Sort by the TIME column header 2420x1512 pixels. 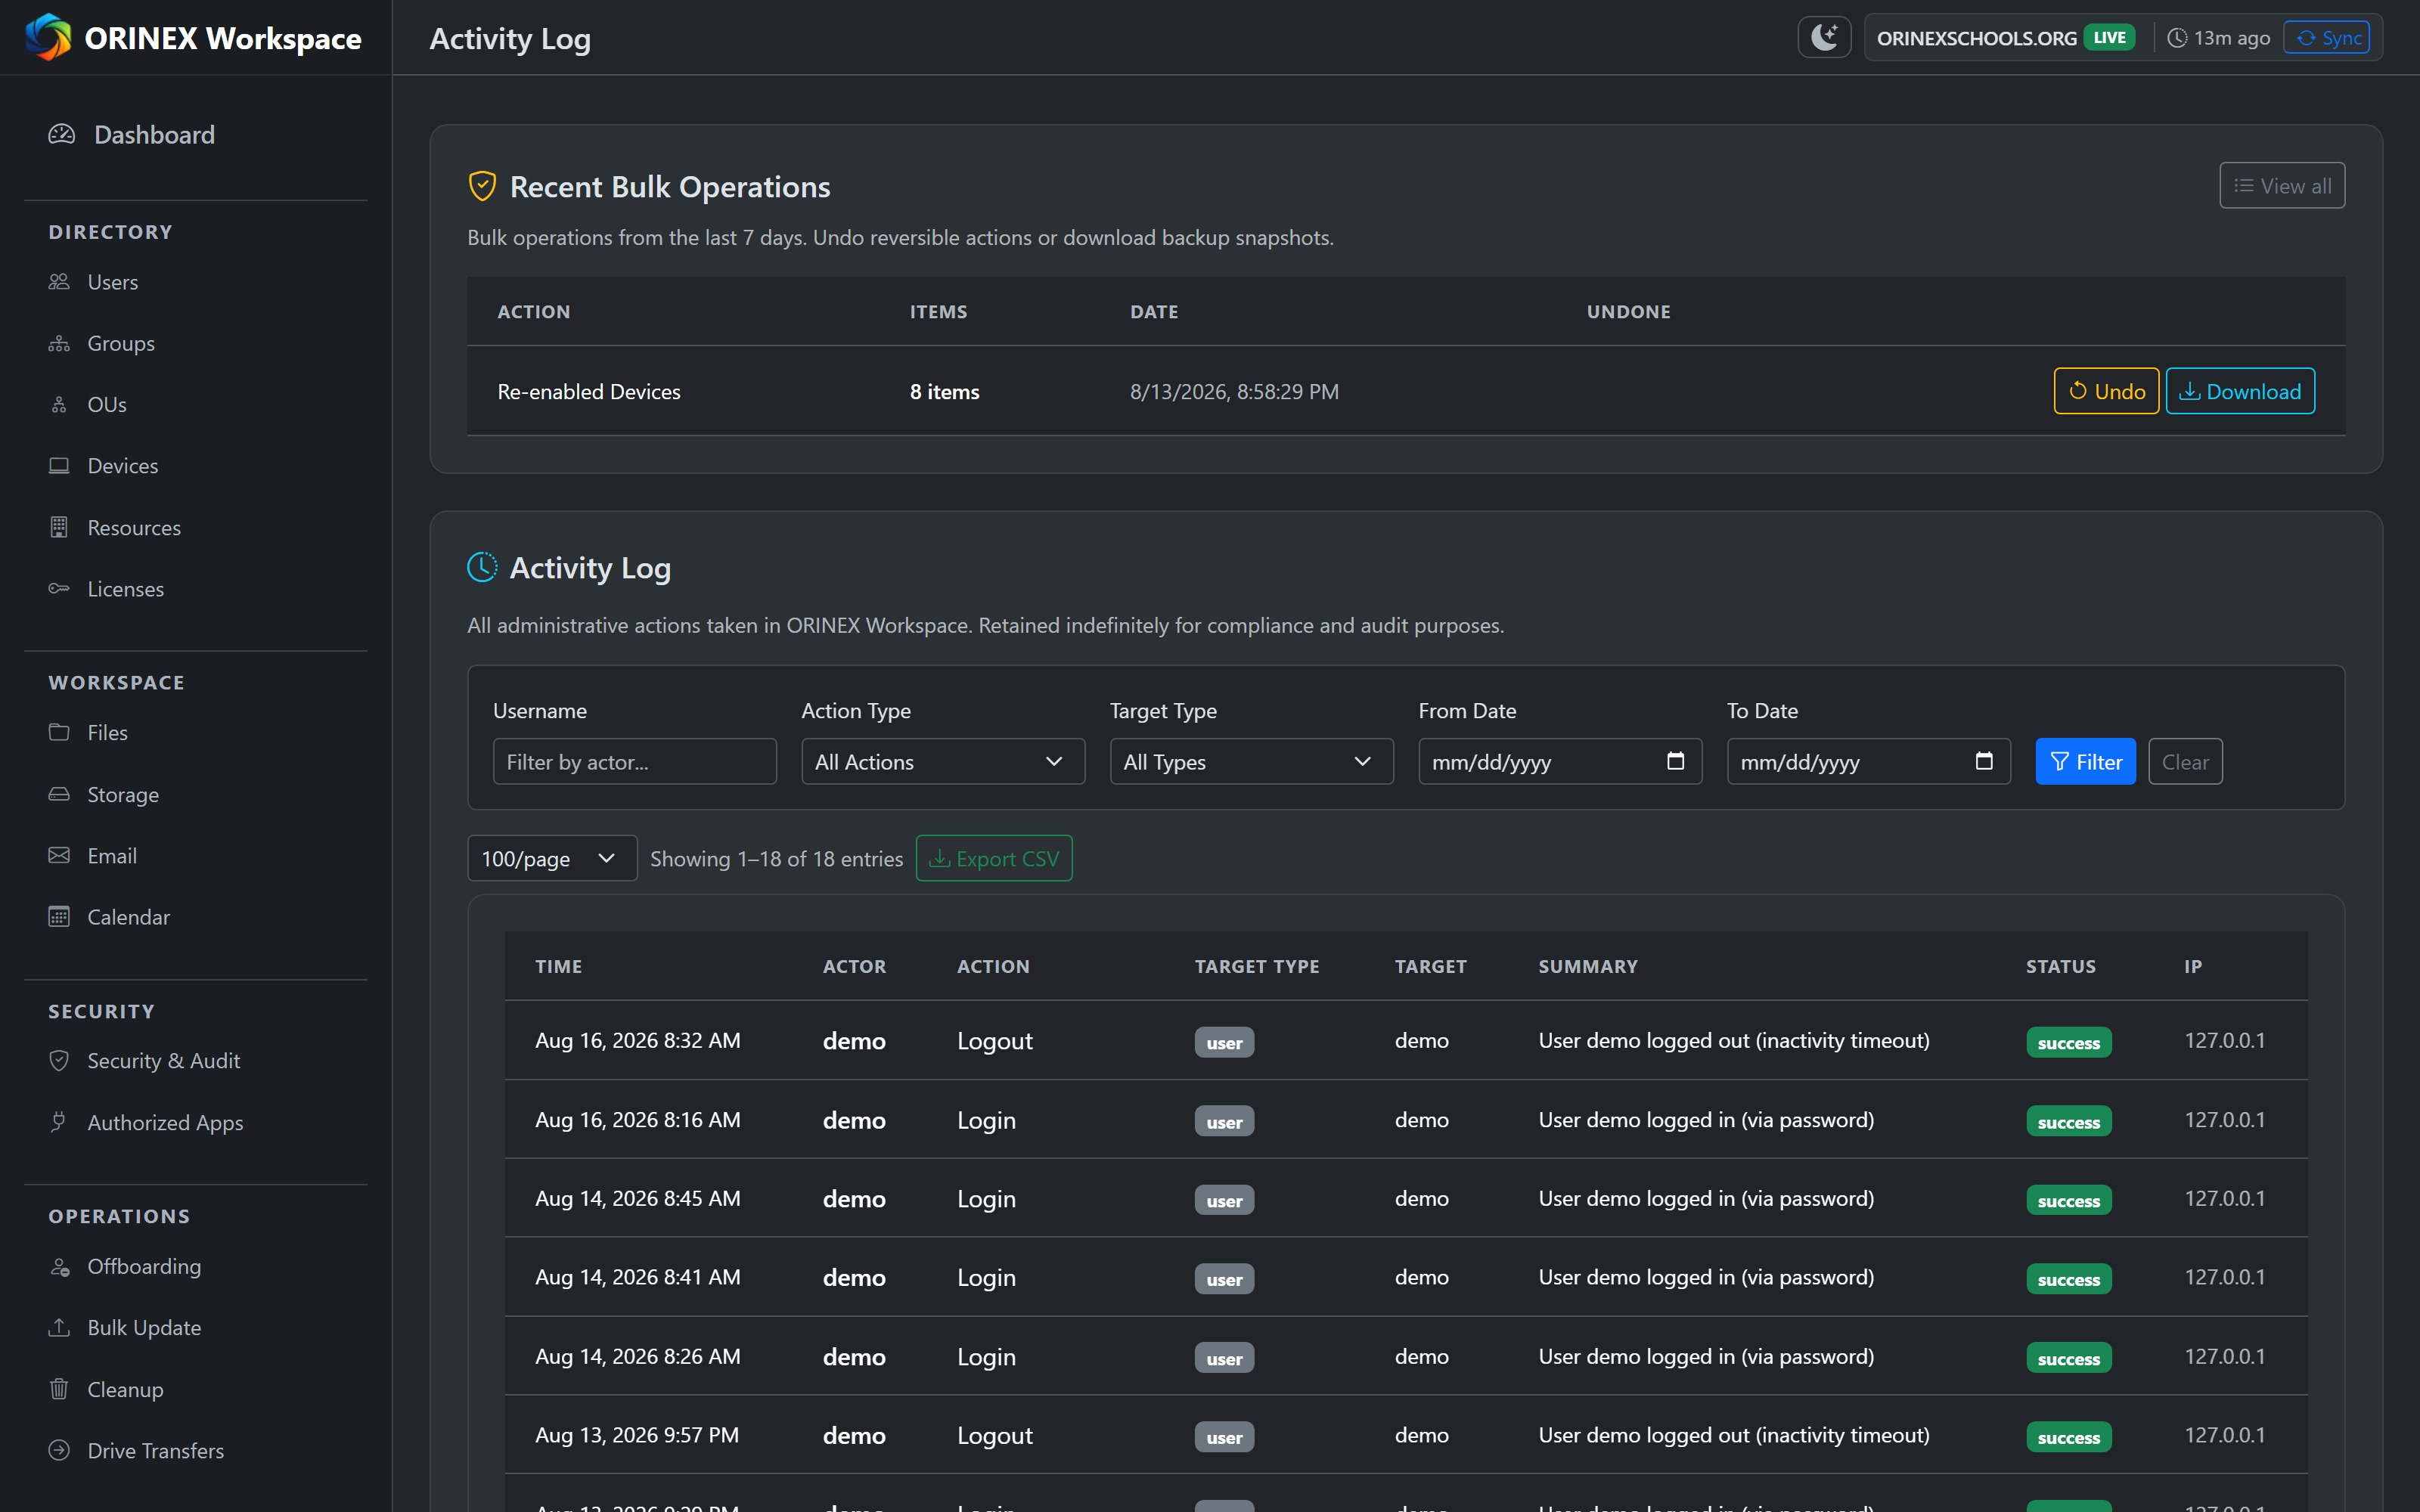[558, 966]
